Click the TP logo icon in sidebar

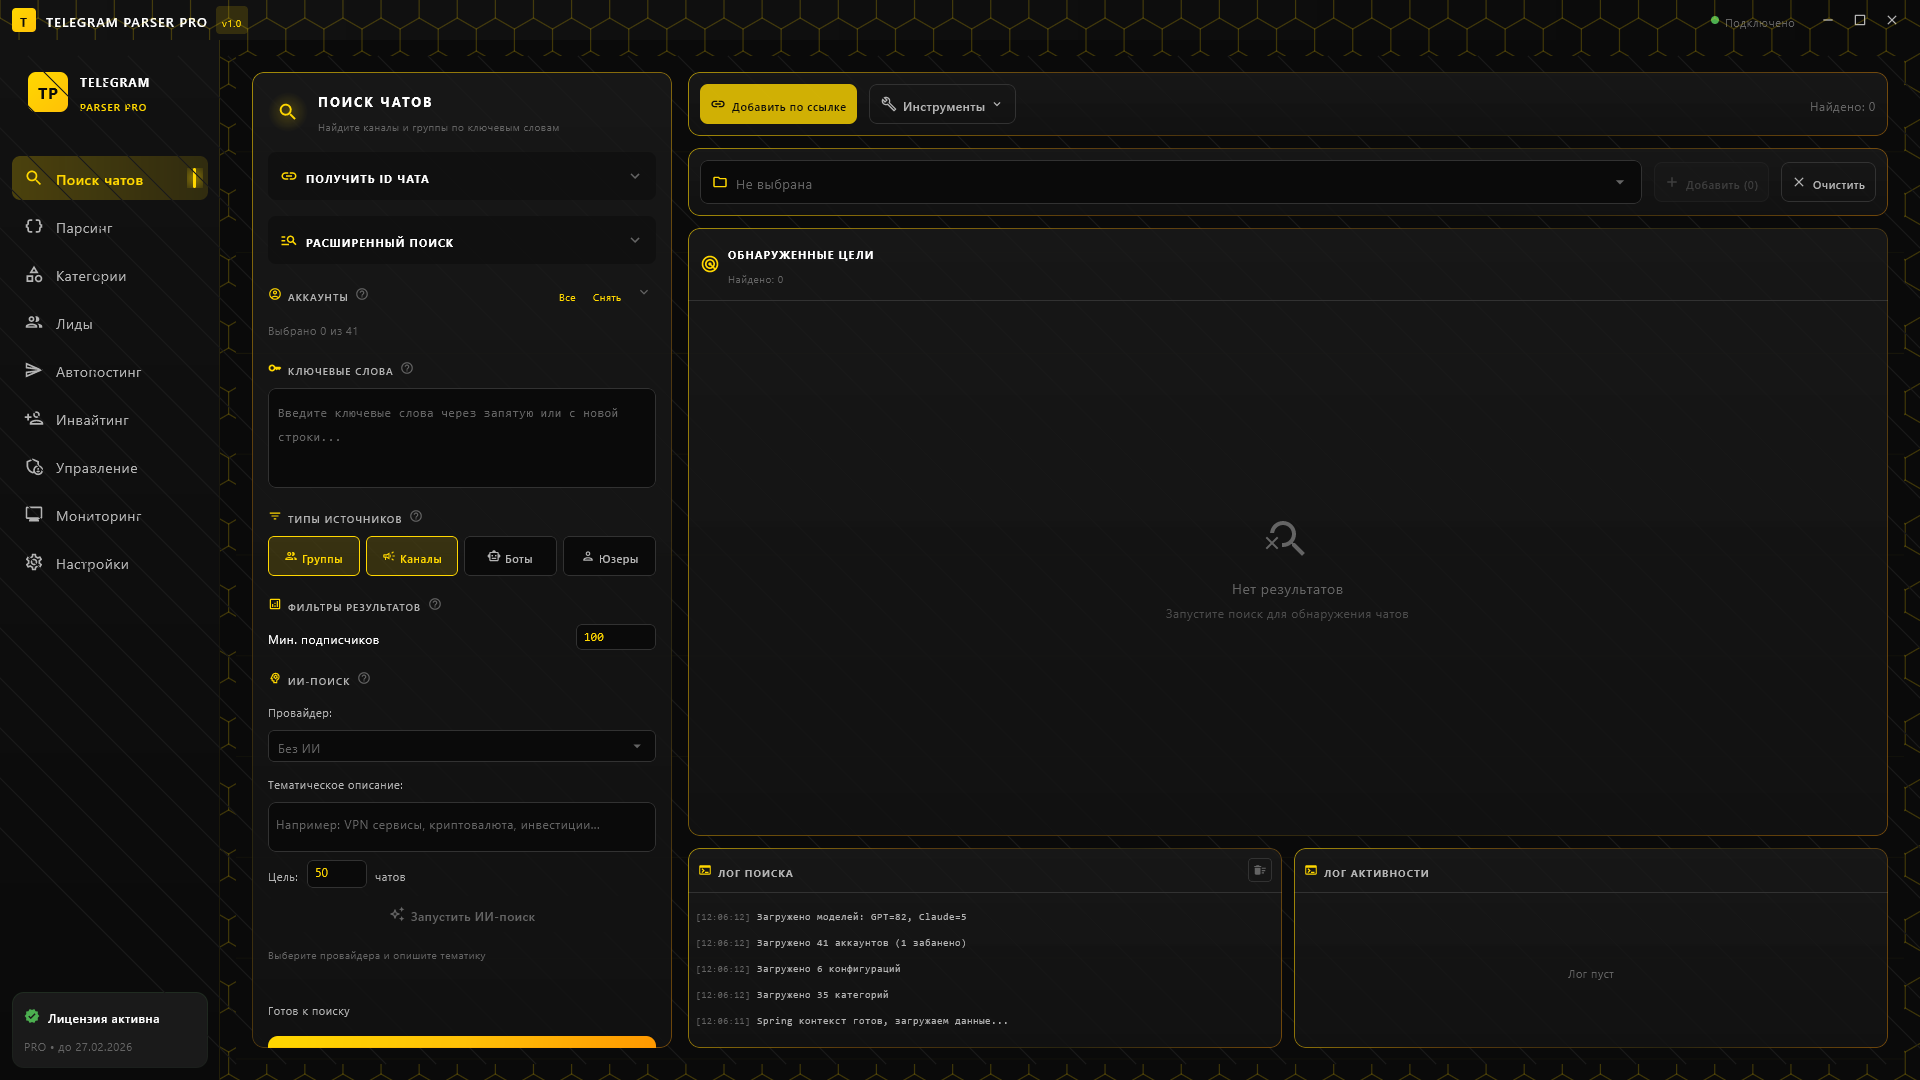pos(47,92)
